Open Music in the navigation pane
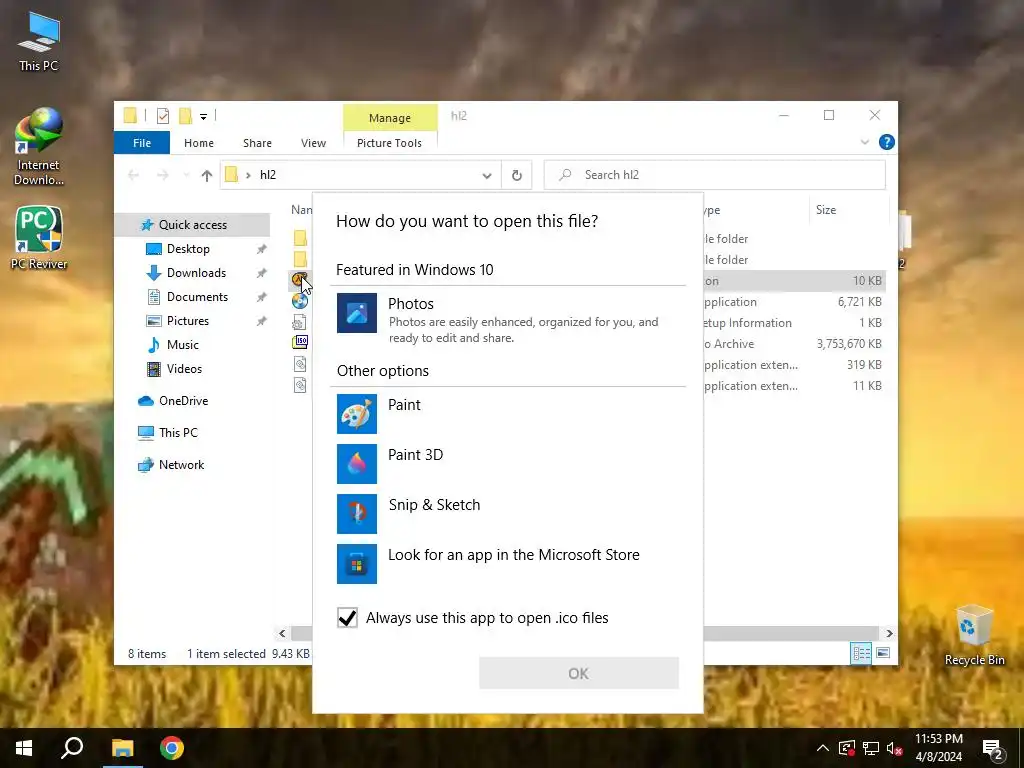 [182, 345]
